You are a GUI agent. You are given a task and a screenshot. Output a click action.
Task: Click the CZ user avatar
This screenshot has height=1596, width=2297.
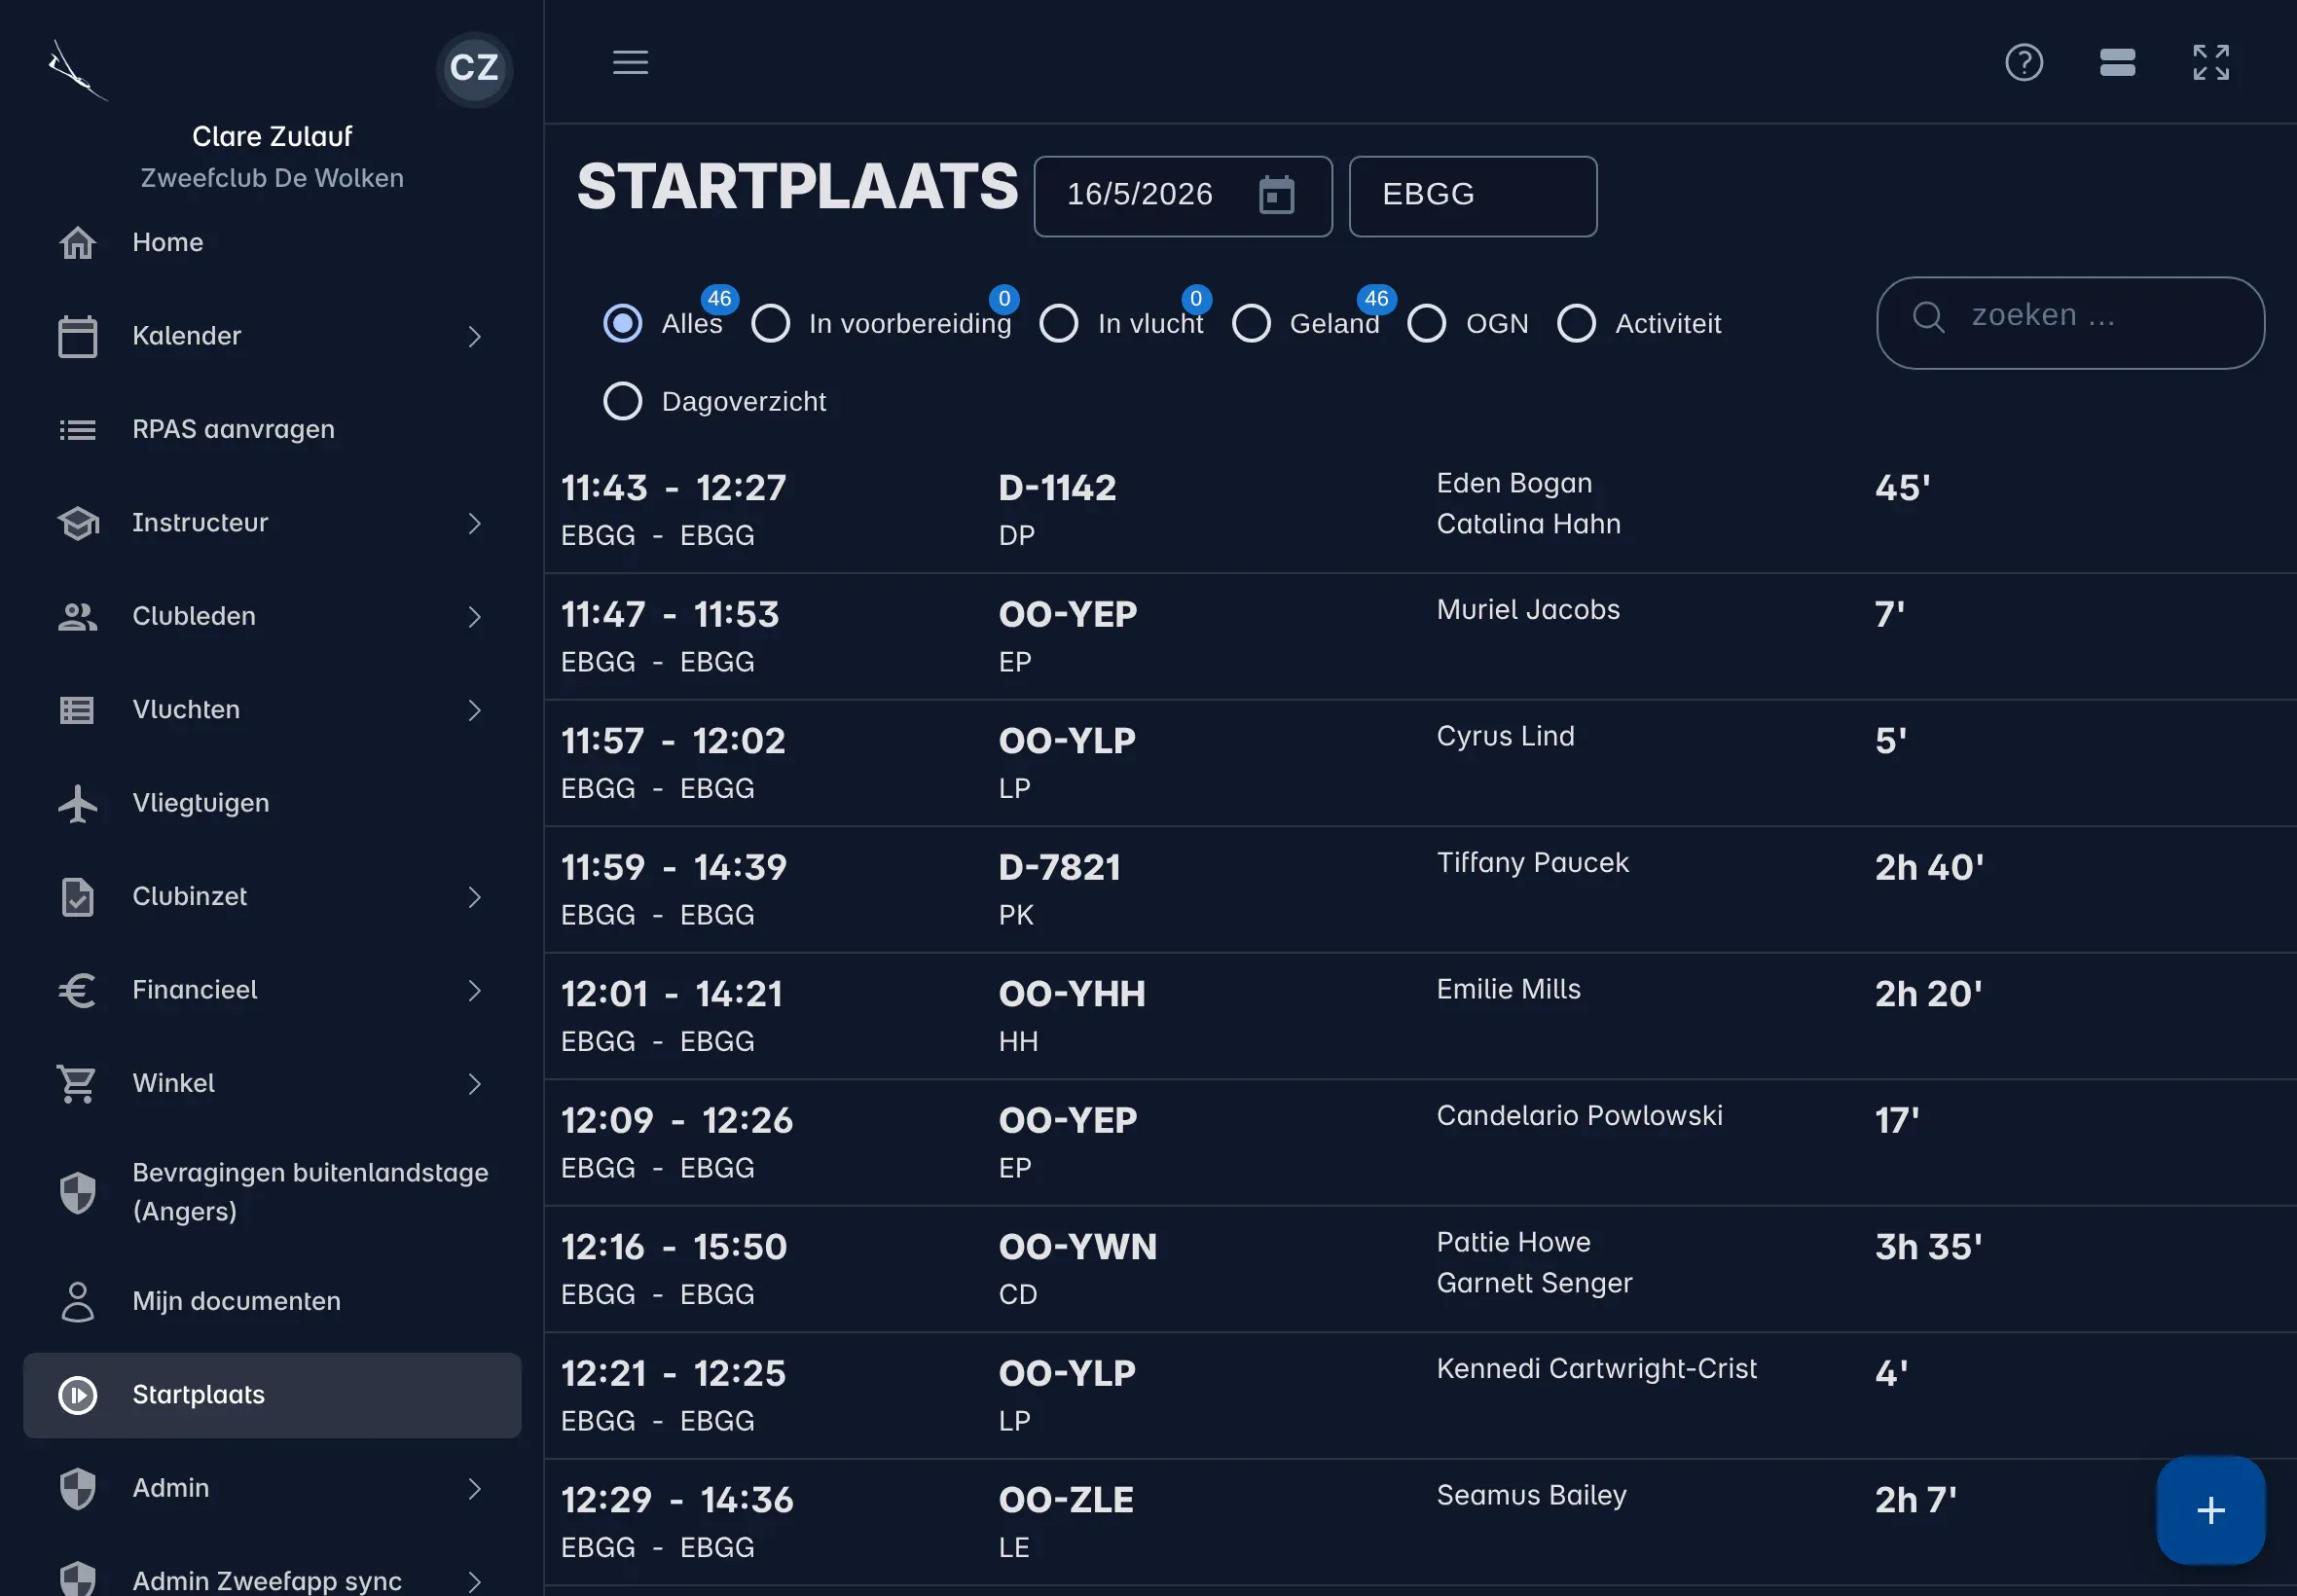point(474,68)
